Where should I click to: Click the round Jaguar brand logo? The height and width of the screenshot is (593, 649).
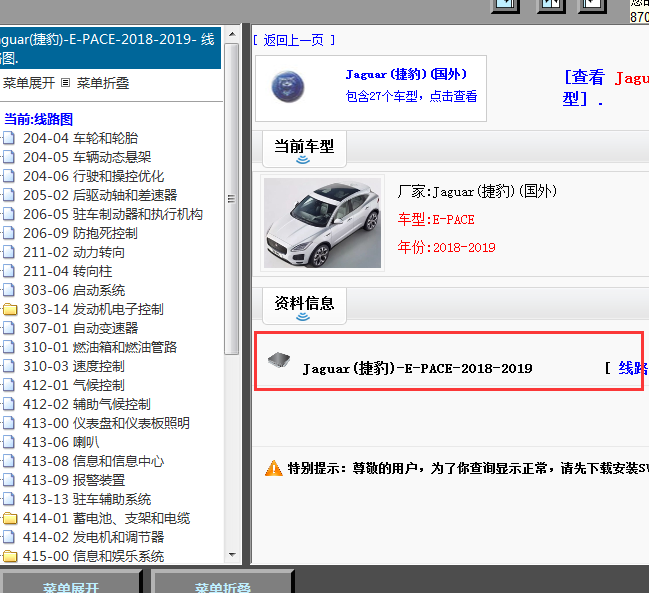288,87
